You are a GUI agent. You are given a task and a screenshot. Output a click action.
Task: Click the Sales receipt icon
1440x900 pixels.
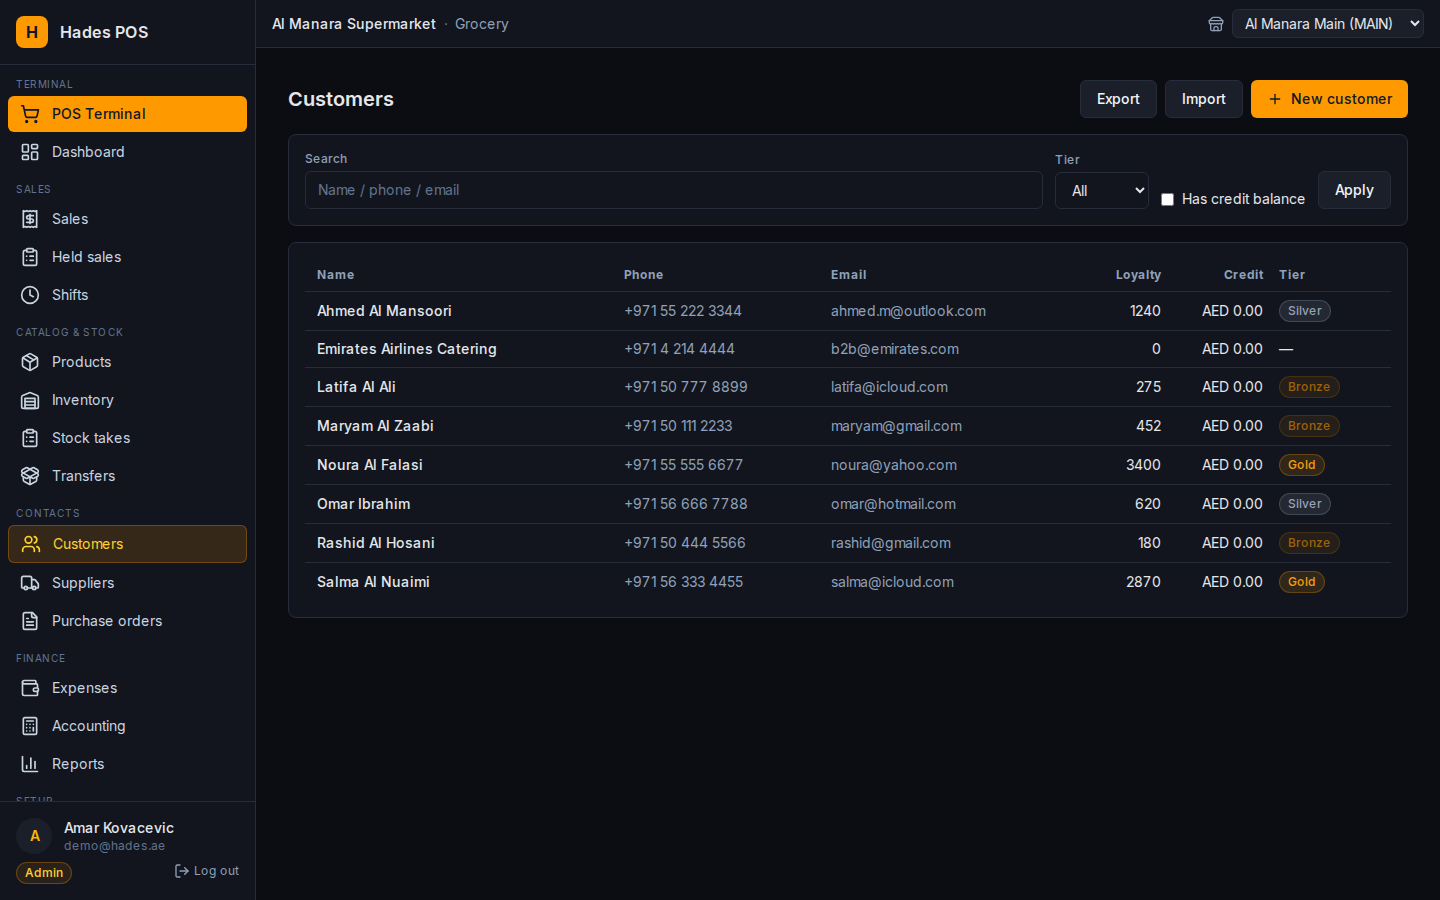click(x=30, y=219)
